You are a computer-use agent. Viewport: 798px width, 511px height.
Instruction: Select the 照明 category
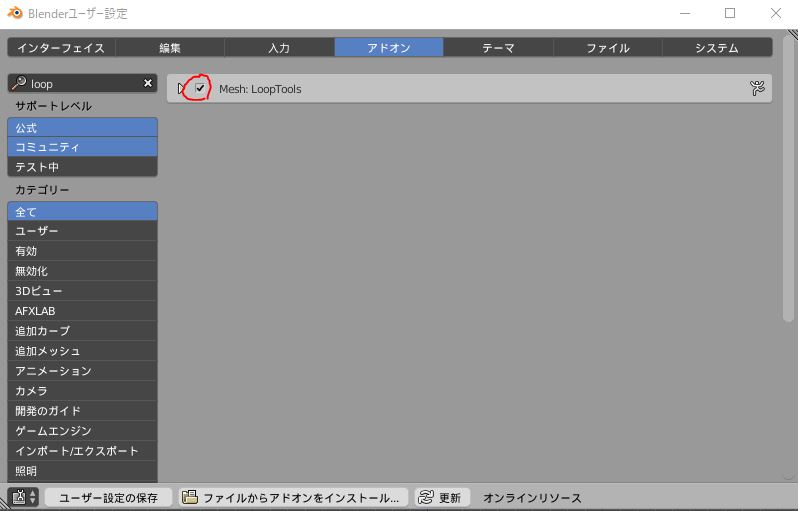pos(82,471)
